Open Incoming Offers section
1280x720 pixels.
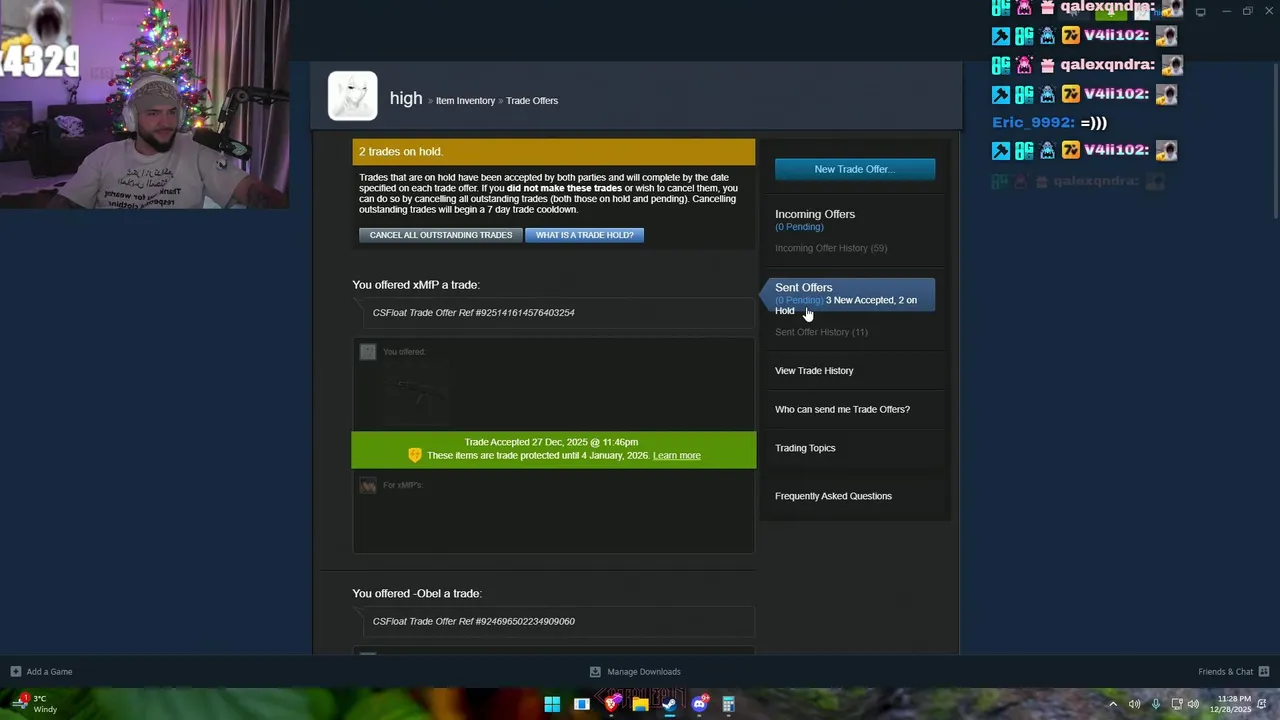point(815,214)
